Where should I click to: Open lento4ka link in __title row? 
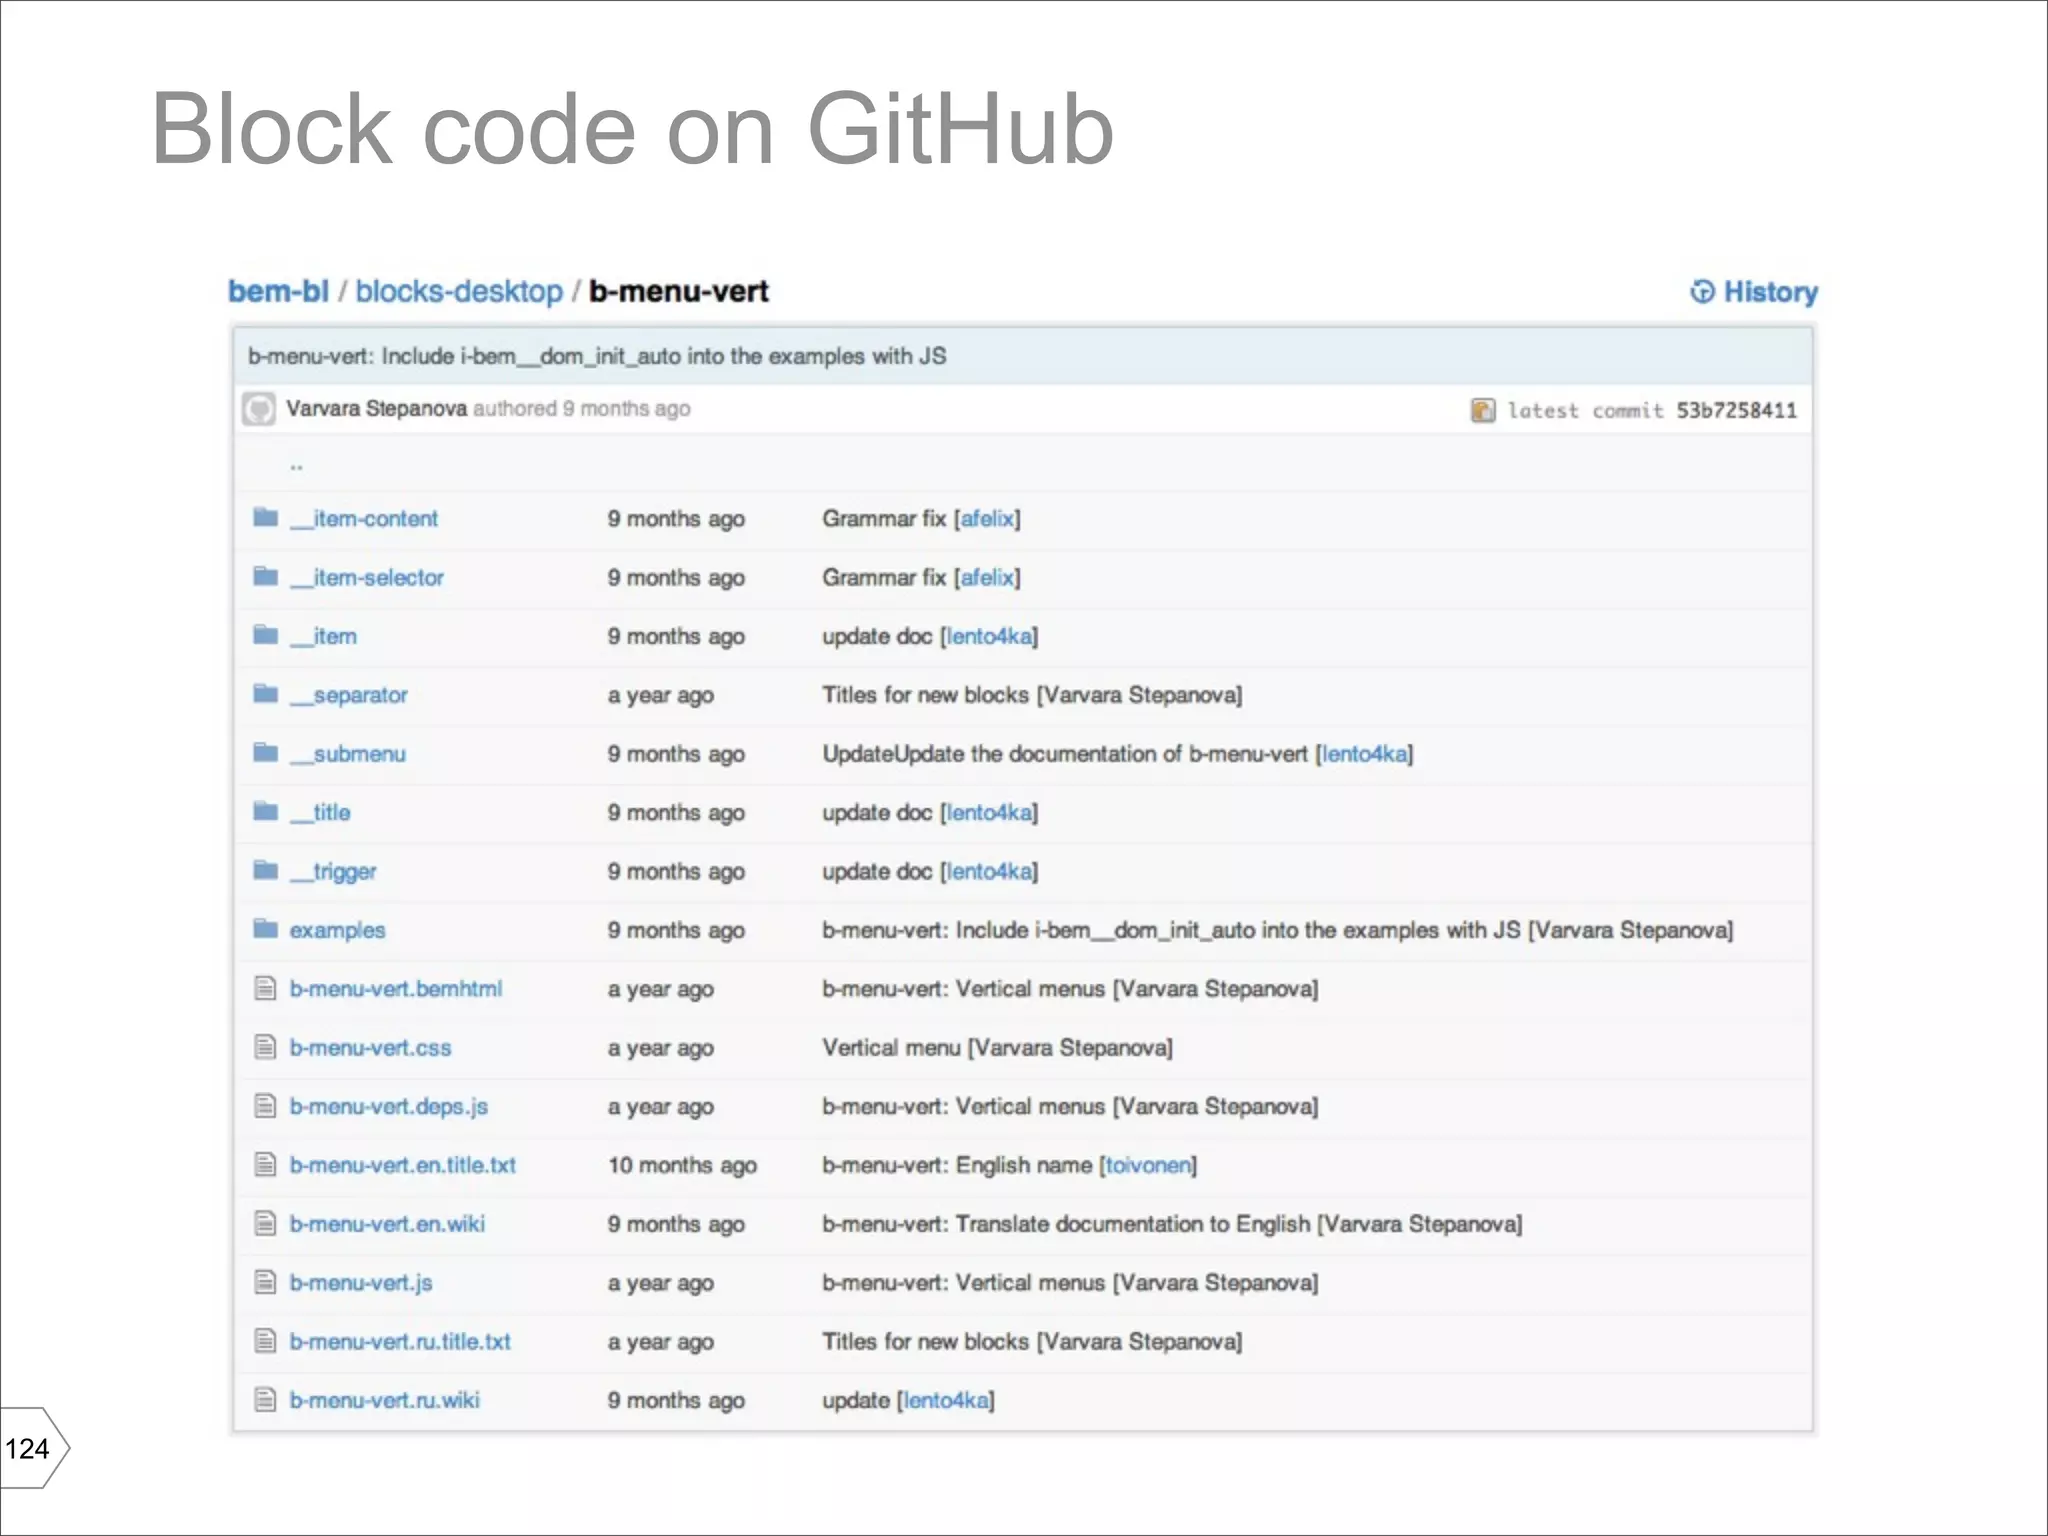tap(989, 813)
